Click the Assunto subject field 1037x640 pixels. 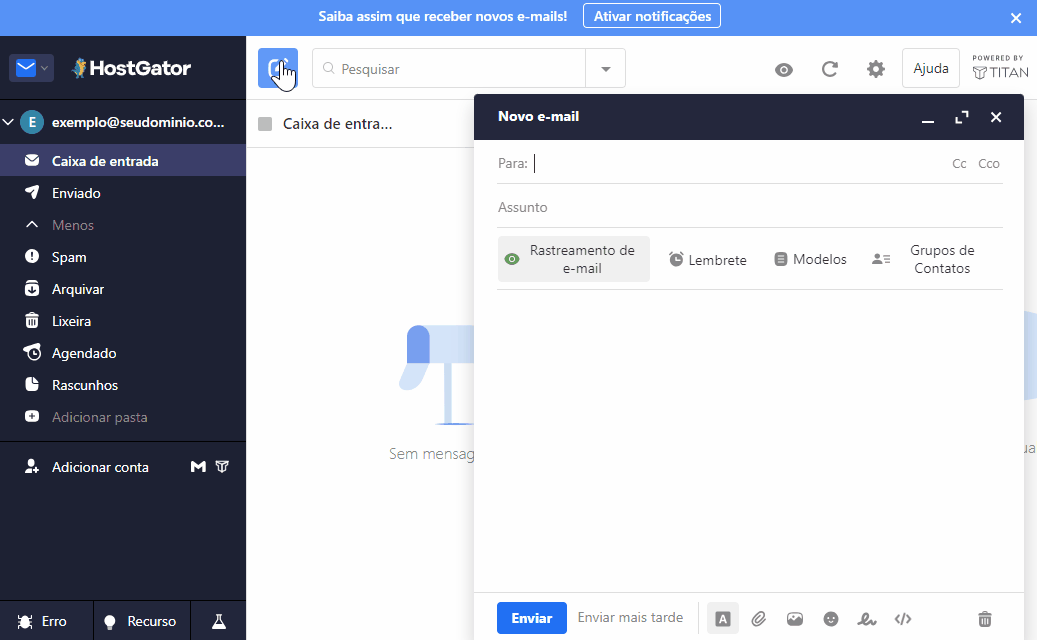(x=750, y=208)
